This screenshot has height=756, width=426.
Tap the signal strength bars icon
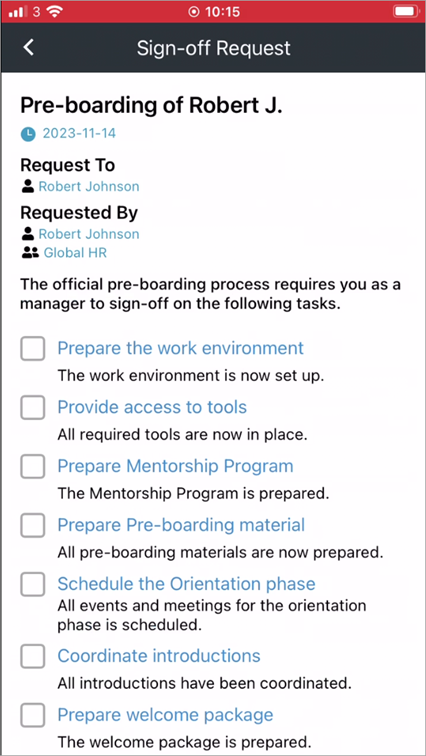pyautogui.click(x=18, y=12)
